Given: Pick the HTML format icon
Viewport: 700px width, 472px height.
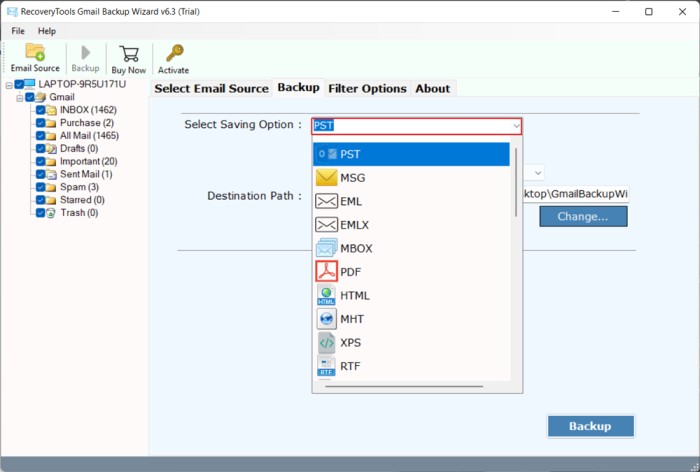Looking at the screenshot, I should [327, 295].
